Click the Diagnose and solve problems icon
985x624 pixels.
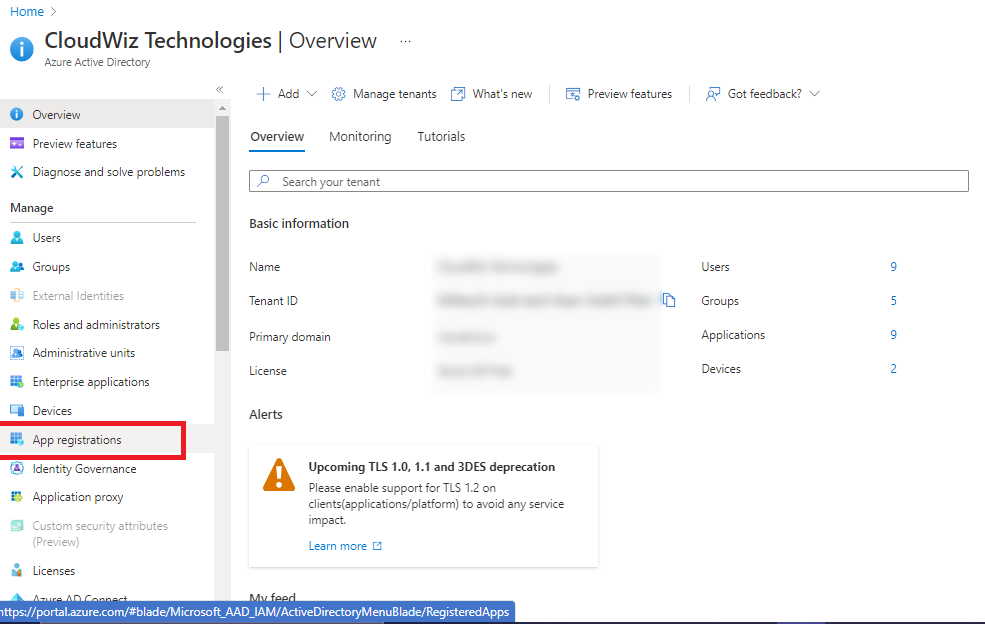[16, 172]
